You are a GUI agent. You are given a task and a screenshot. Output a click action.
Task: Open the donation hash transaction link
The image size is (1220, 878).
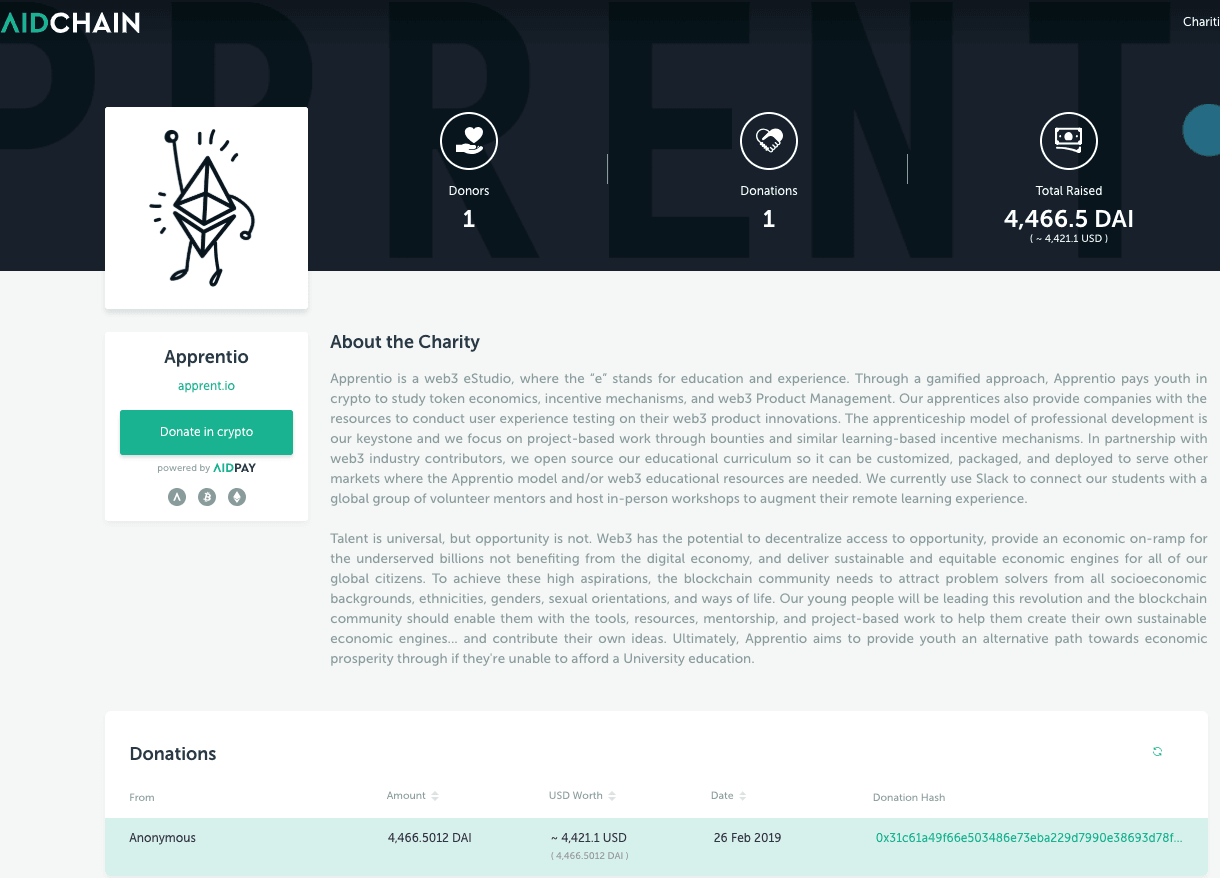click(1029, 838)
